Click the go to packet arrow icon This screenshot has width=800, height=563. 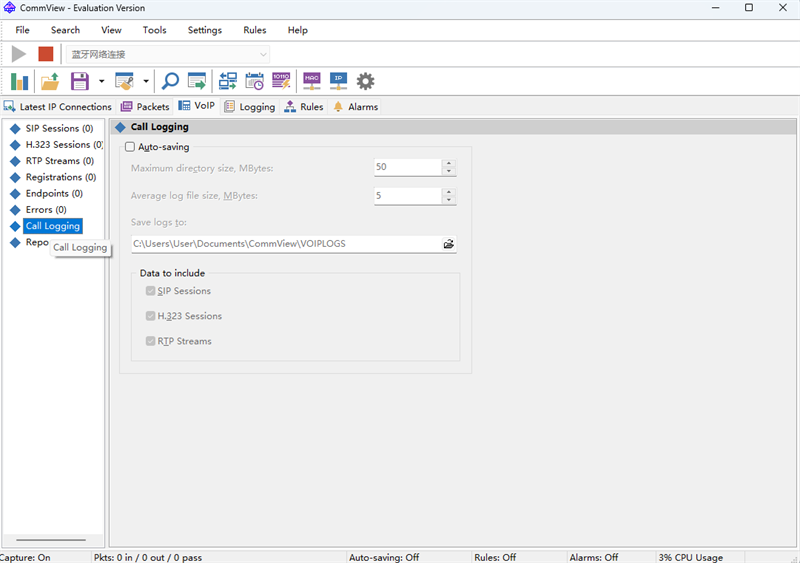point(197,81)
